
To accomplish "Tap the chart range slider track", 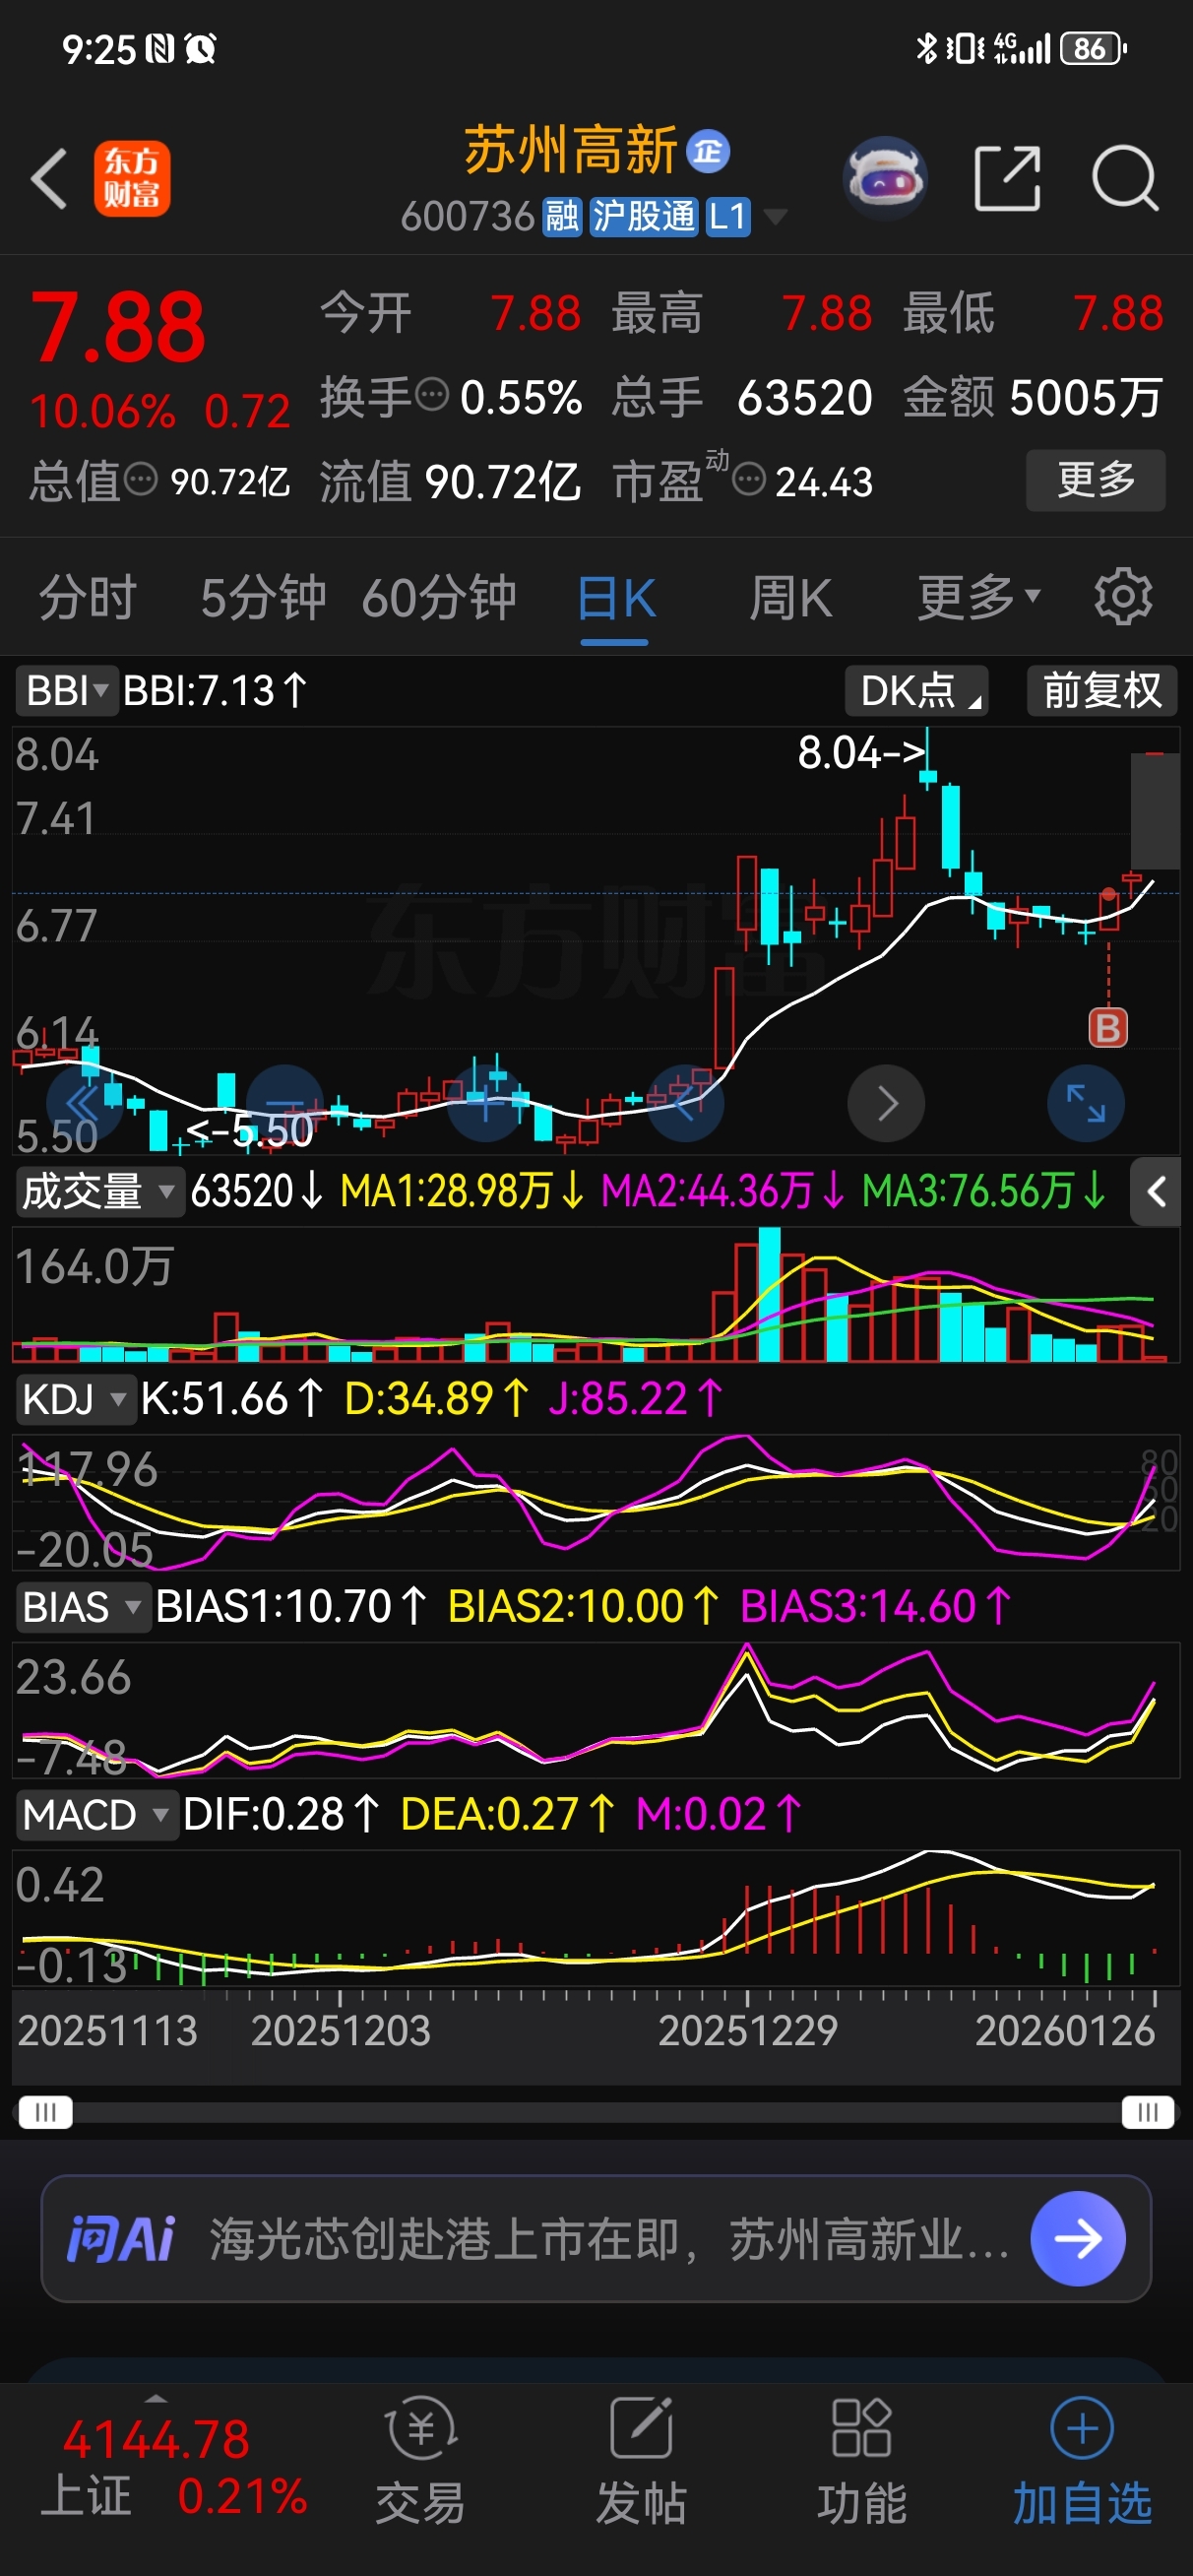I will click(x=597, y=2112).
